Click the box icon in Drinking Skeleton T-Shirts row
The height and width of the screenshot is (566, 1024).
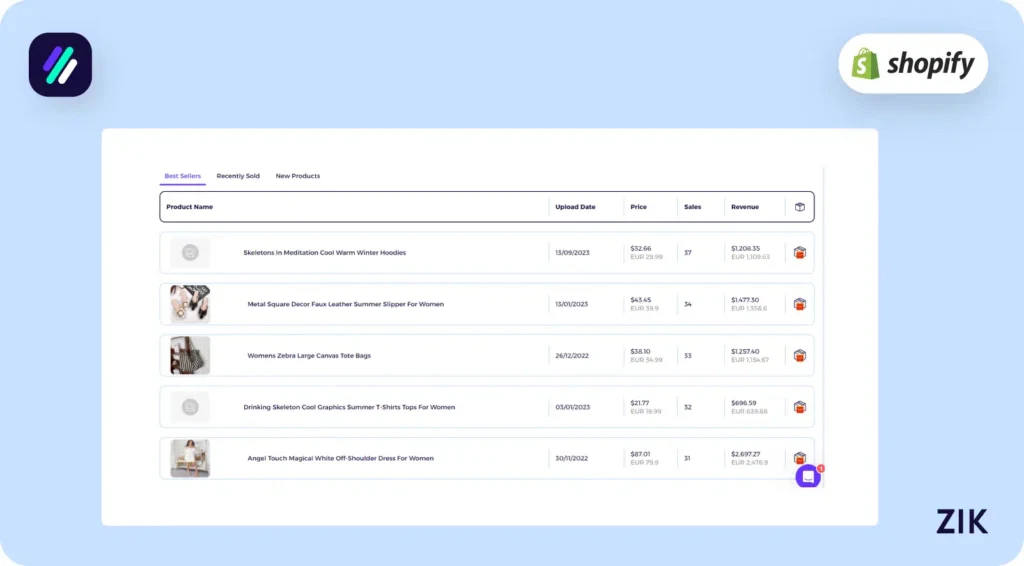[x=799, y=407]
